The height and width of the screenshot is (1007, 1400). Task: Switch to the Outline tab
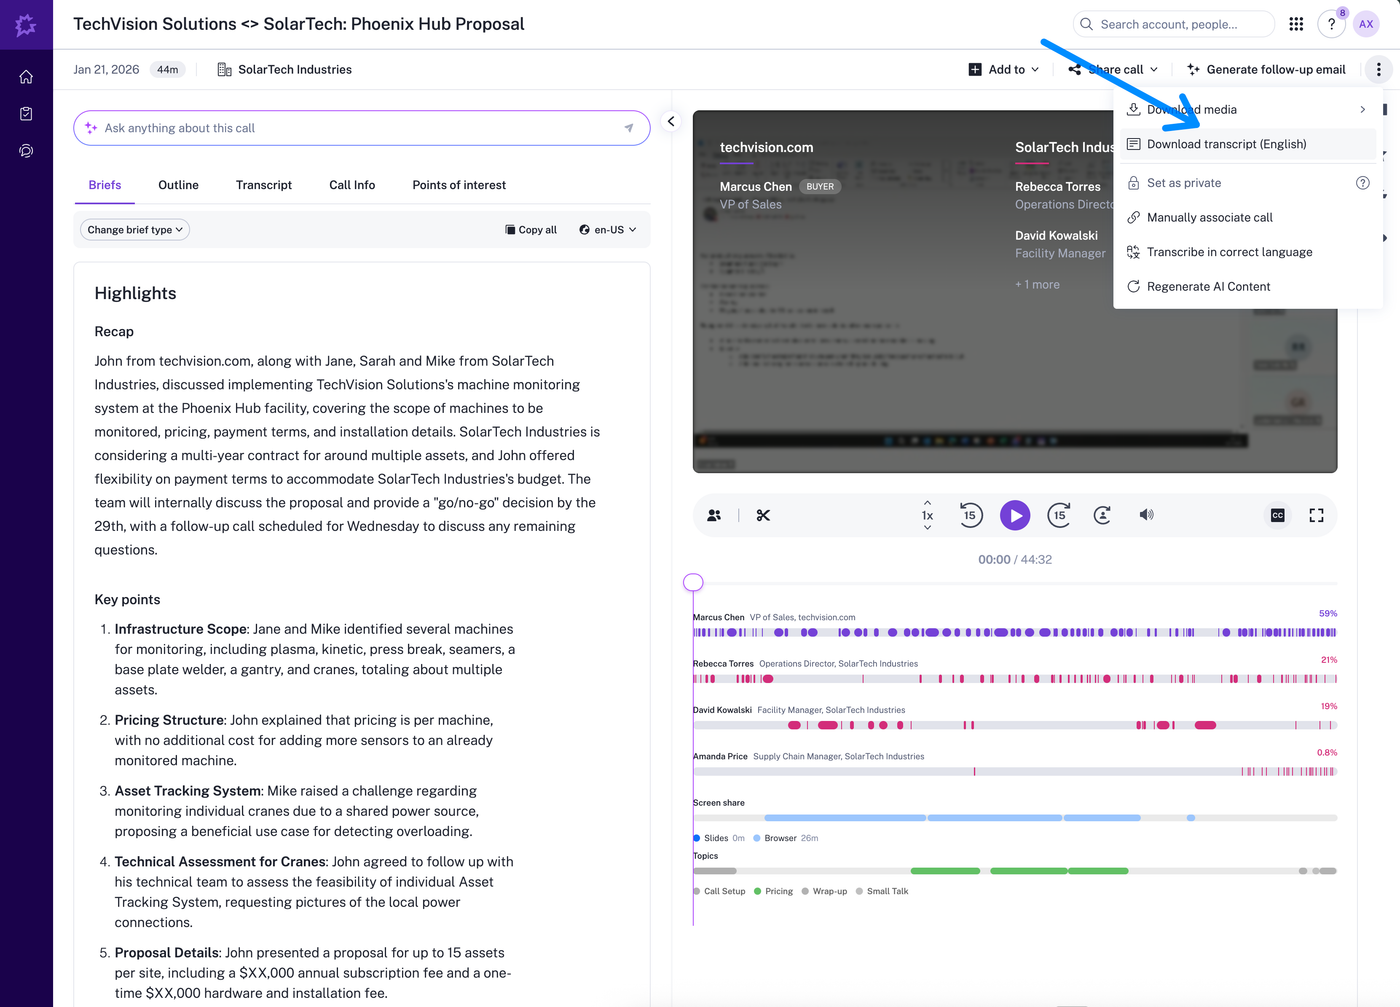click(x=178, y=185)
